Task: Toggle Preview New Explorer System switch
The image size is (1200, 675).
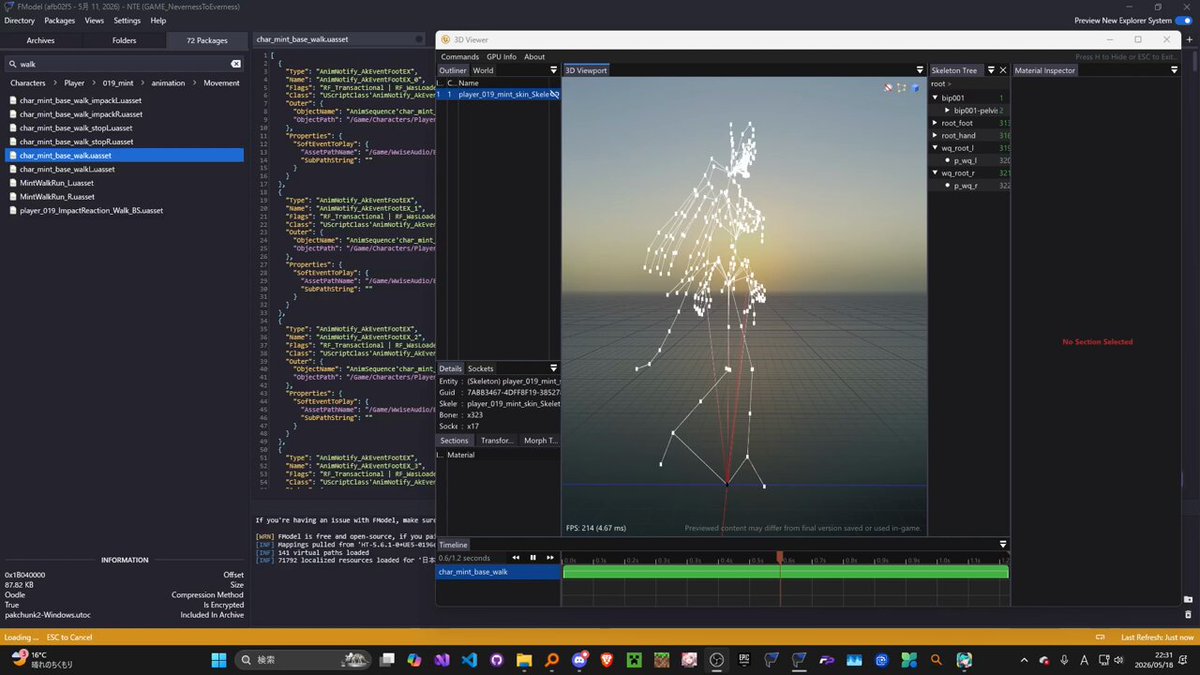Action: point(1182,20)
